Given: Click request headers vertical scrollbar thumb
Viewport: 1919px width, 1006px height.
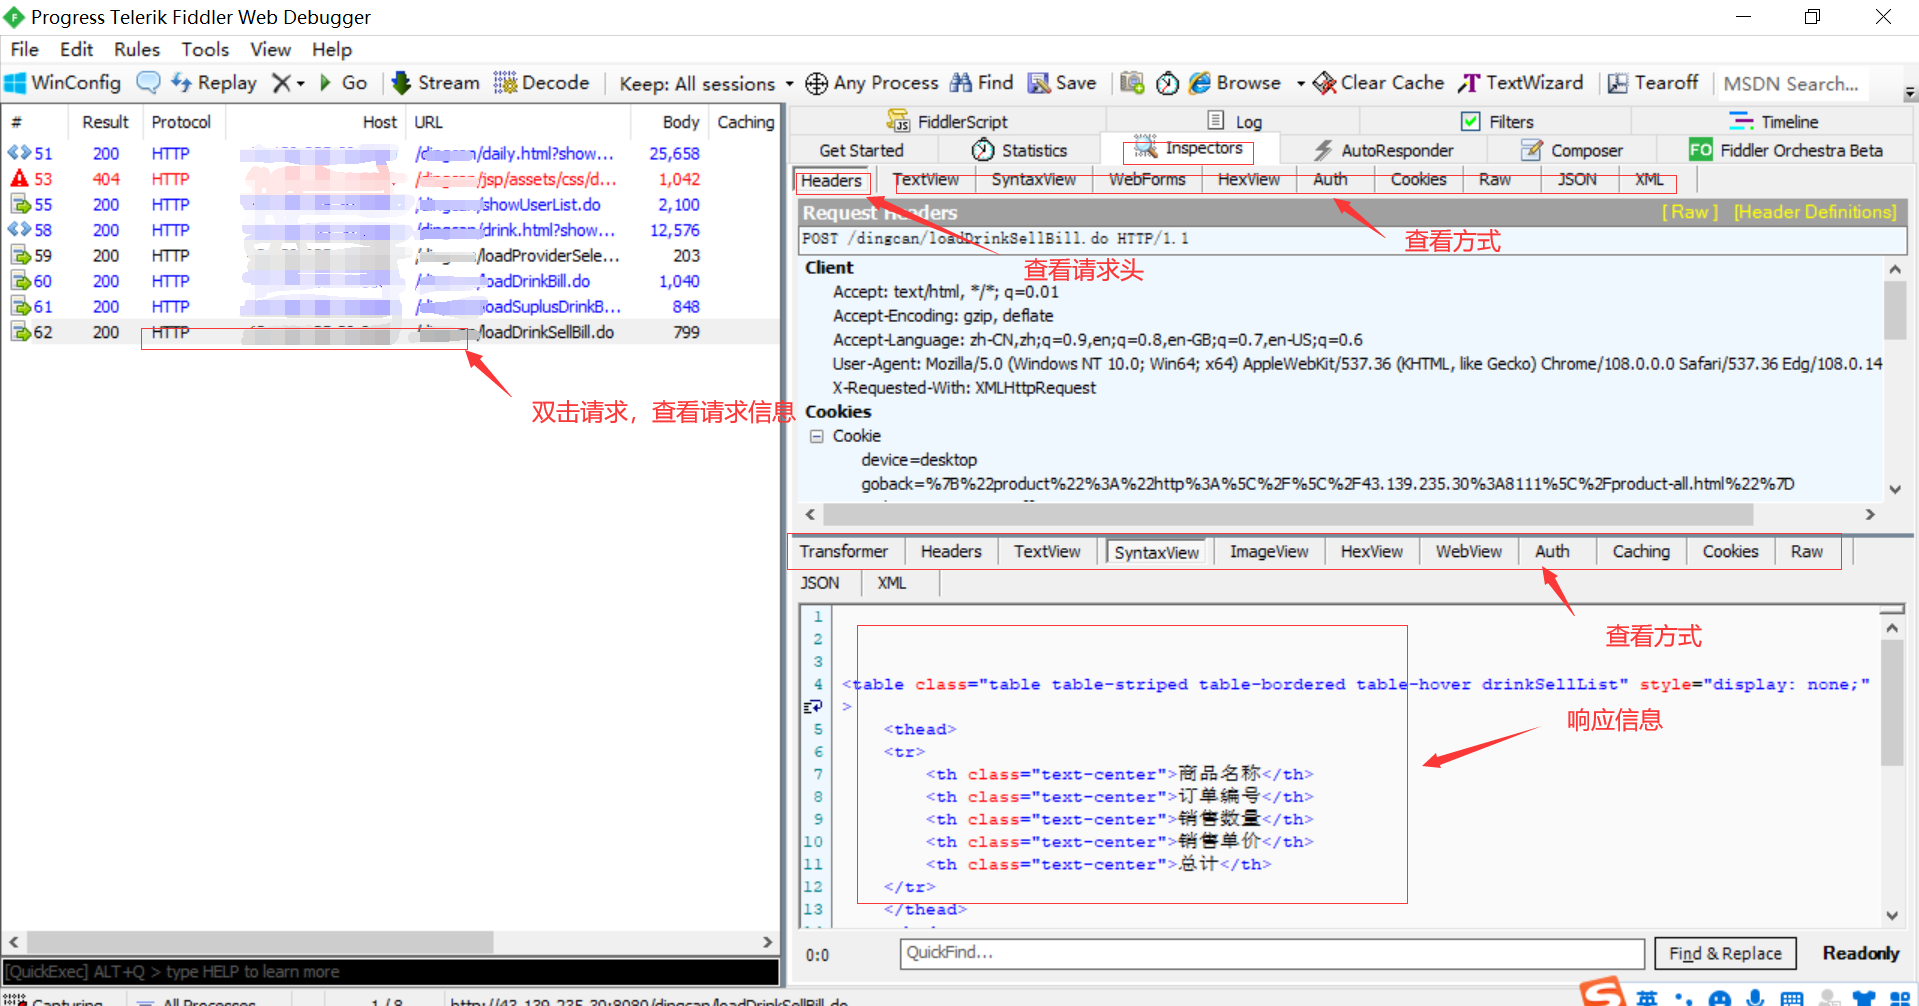Looking at the screenshot, I should (x=1894, y=310).
